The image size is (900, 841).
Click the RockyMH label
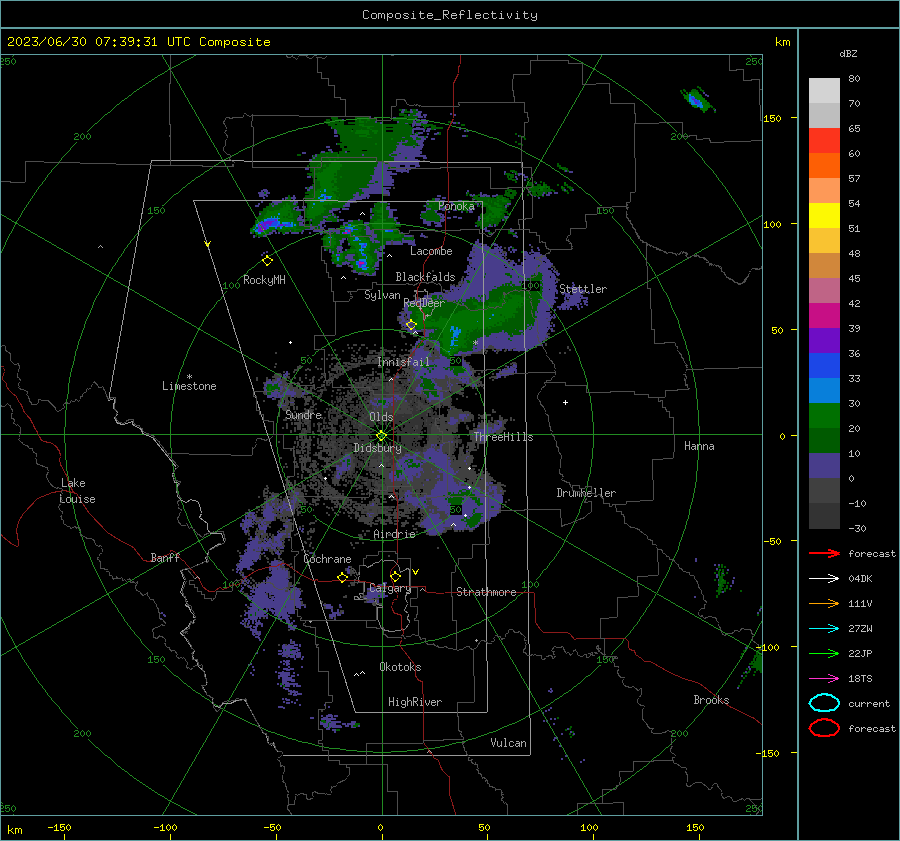[264, 280]
